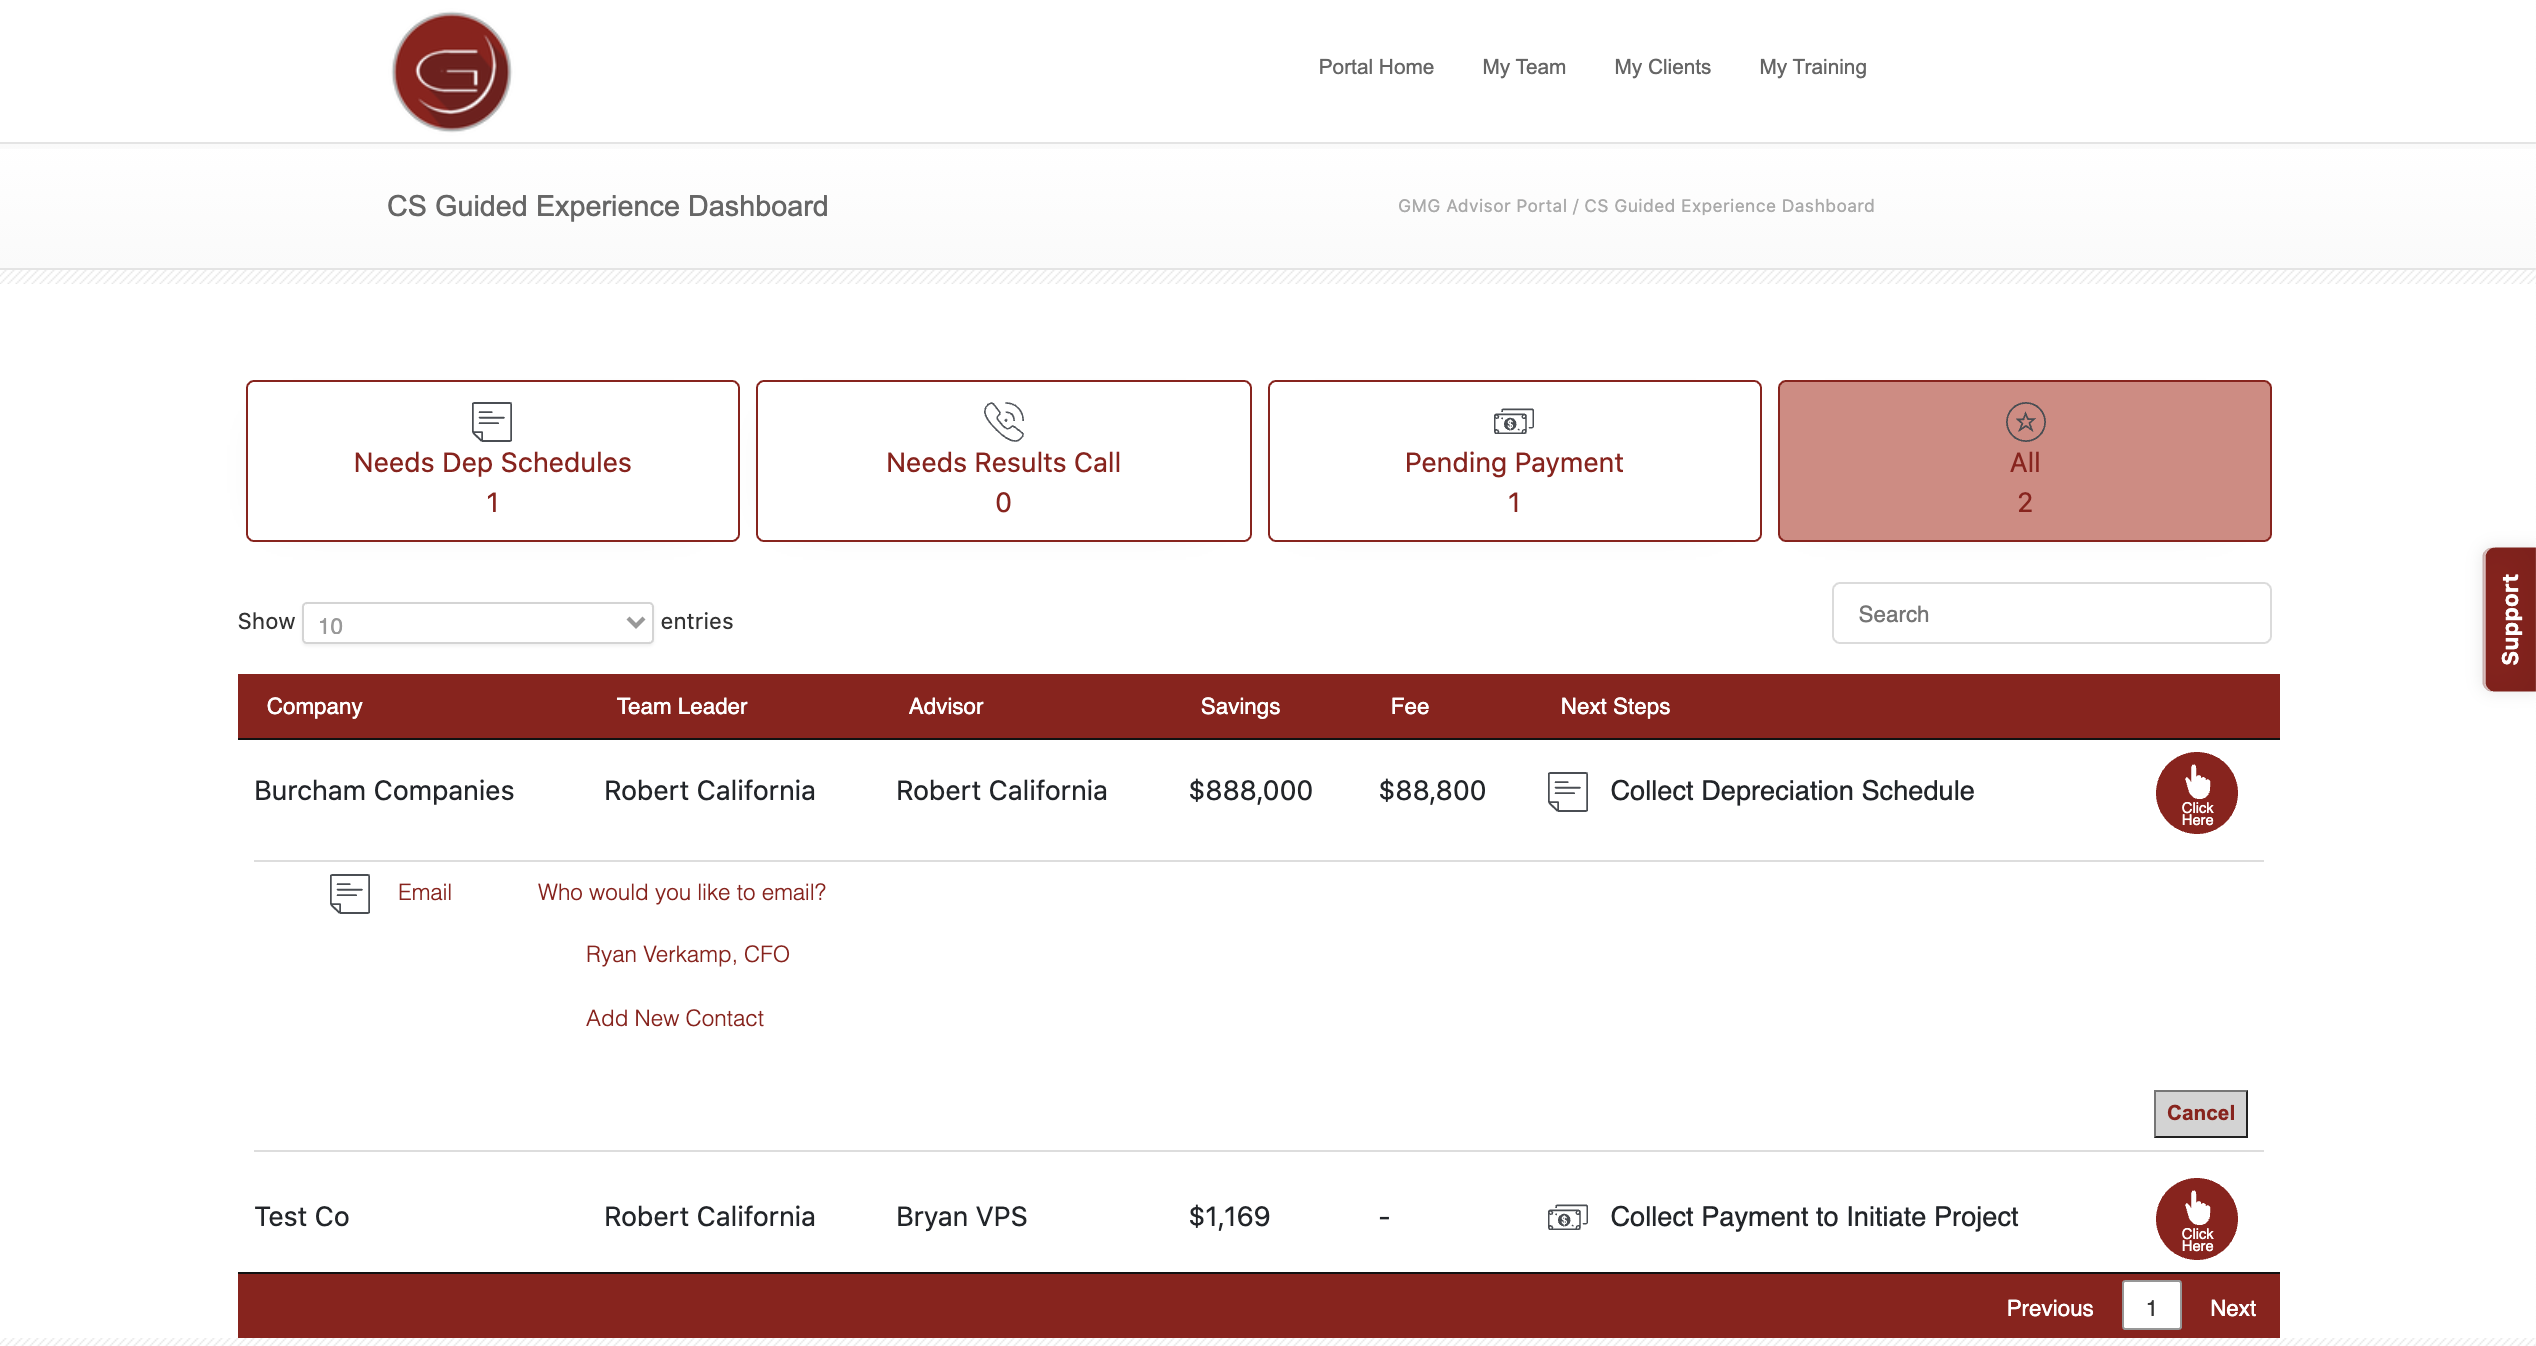Viewport: 2536px width, 1346px height.
Task: Choose Ryan Verkamp, CFO contact link
Action: 687,954
